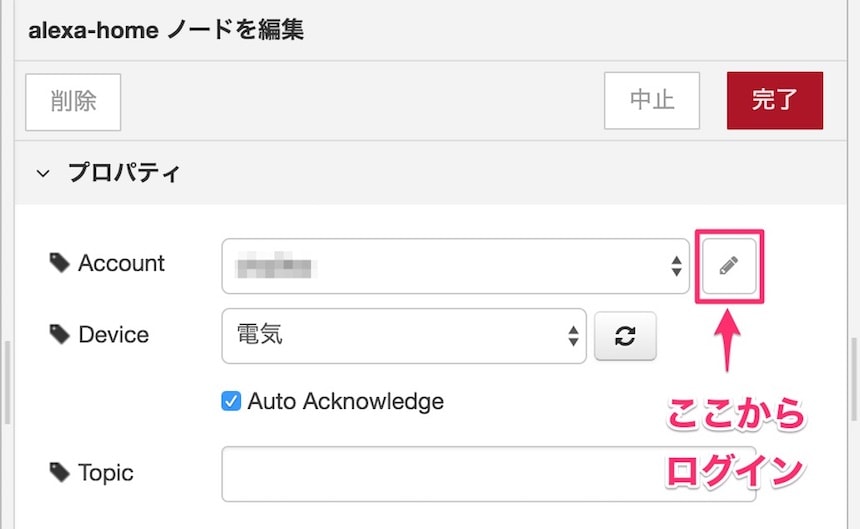Screen dimensions: 860x529
Task: Click the tag icon before Account
Action: (x=59, y=263)
